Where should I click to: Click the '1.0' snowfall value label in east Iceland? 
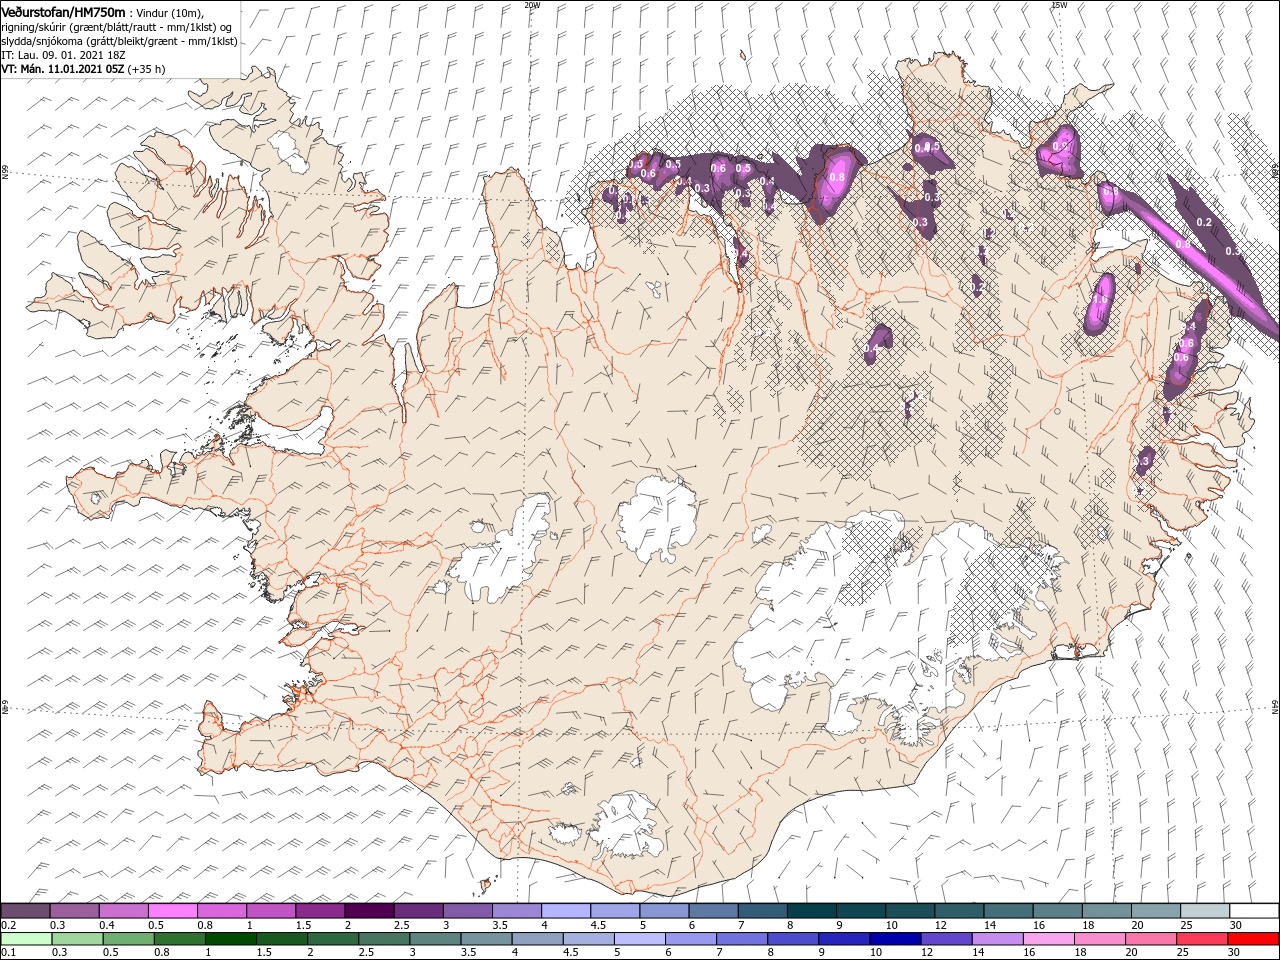tap(1100, 299)
